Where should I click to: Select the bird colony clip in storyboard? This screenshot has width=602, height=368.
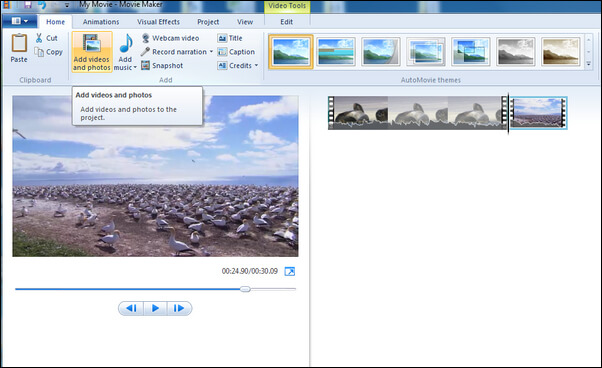(538, 113)
